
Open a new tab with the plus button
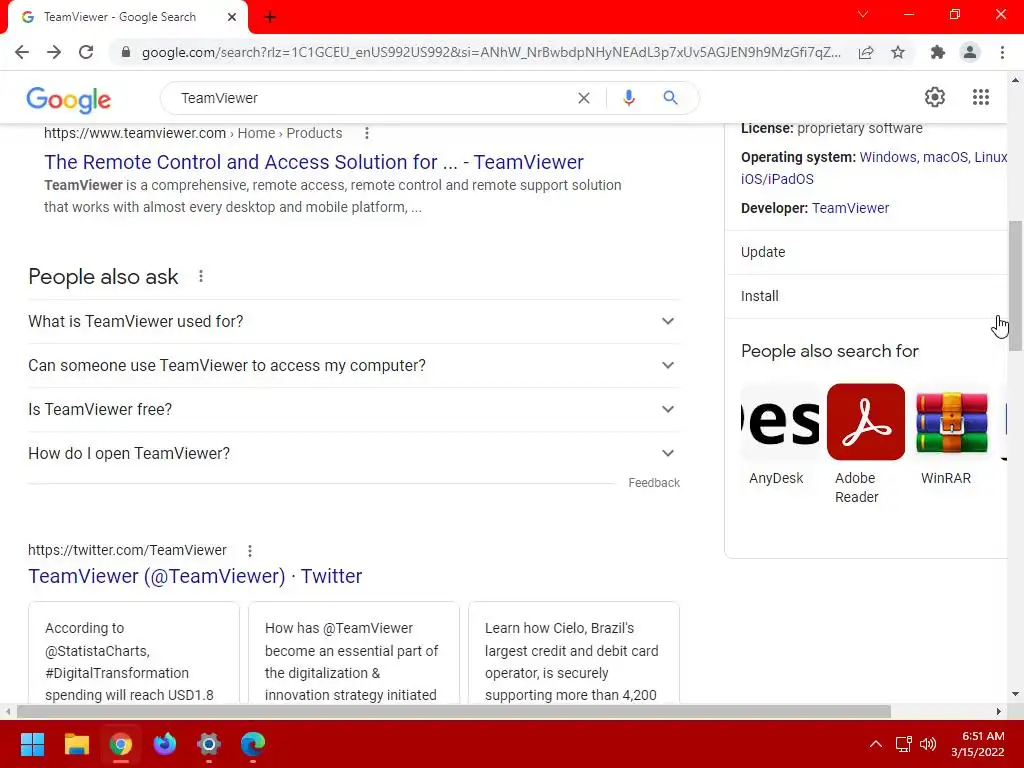pos(270,18)
